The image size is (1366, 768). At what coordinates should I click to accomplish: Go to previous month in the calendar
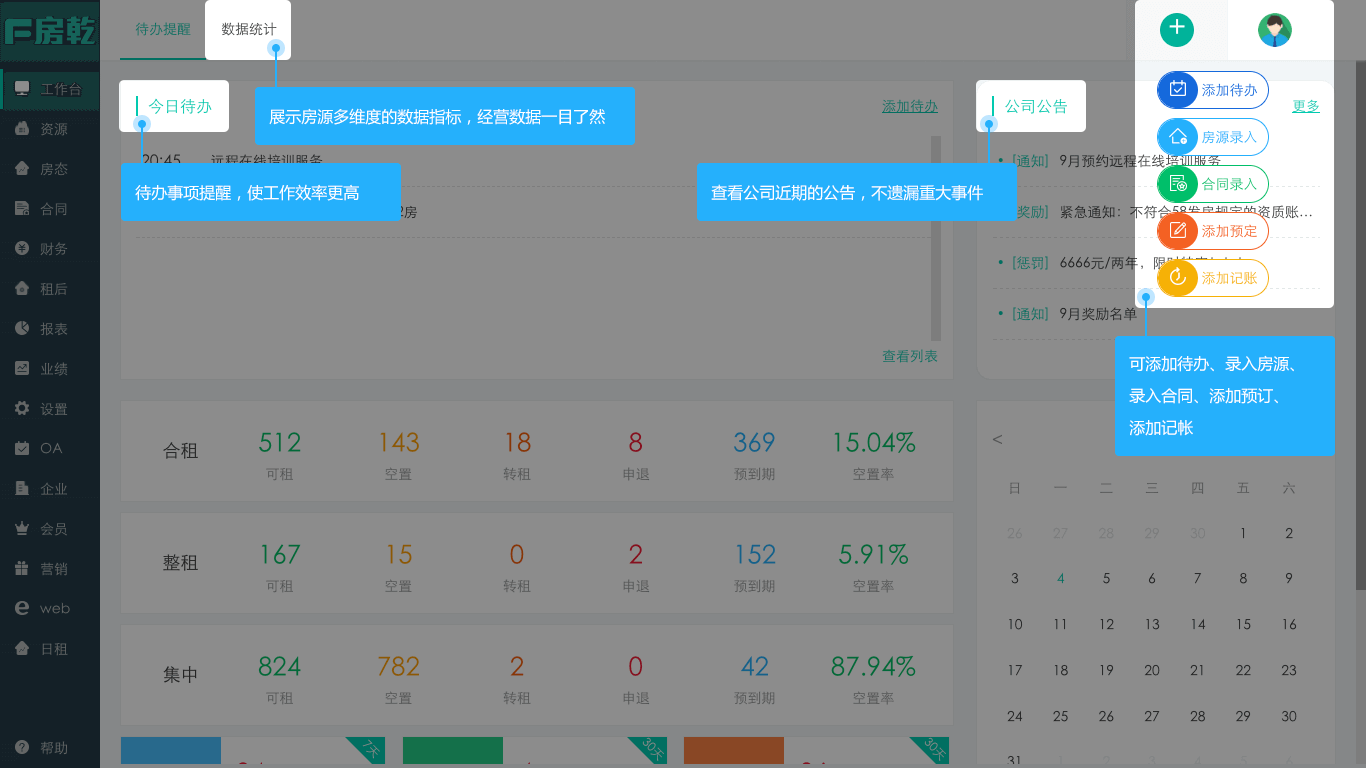(x=997, y=440)
